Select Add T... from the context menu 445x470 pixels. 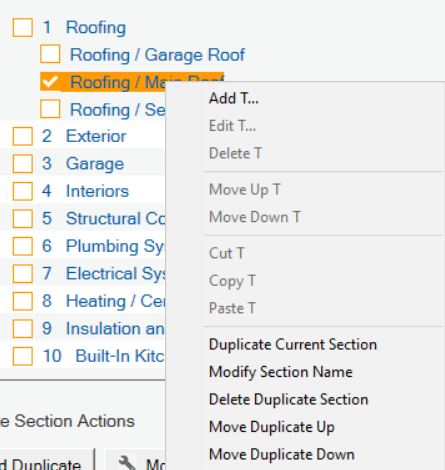234,98
